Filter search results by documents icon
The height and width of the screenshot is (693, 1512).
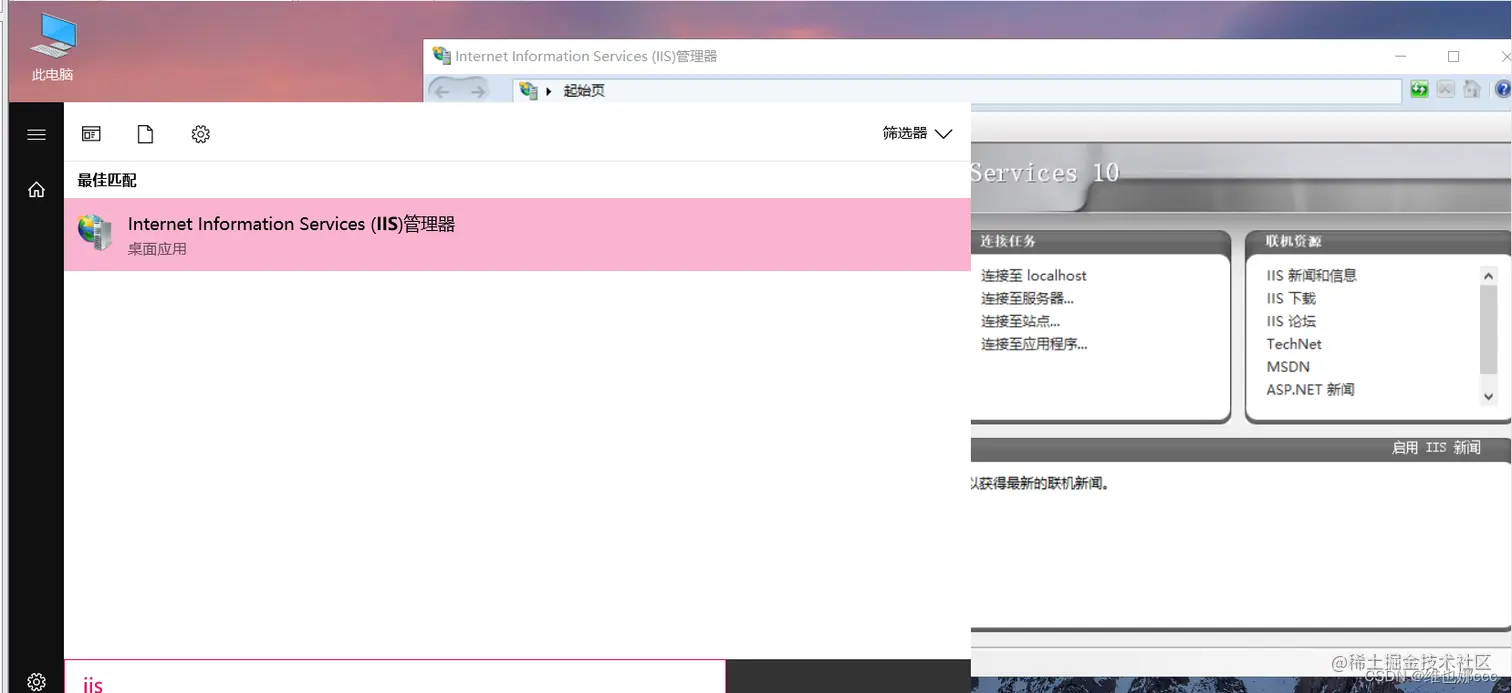pos(146,134)
